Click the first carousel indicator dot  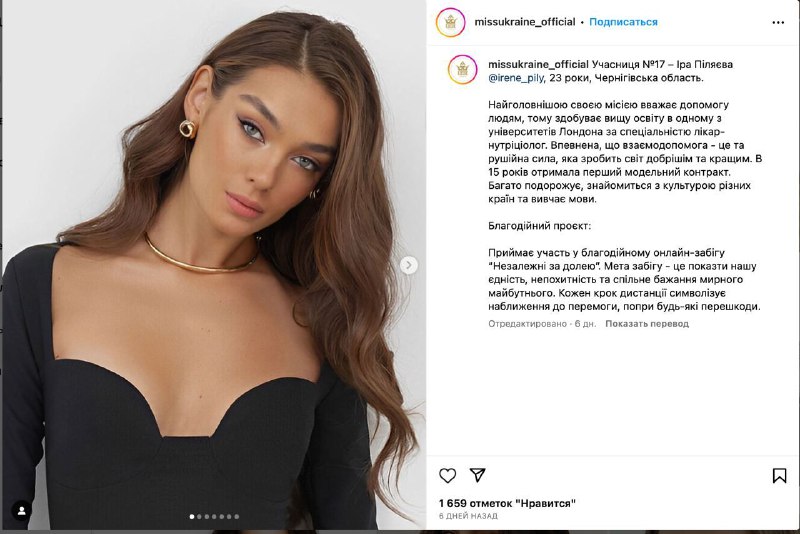(x=192, y=517)
